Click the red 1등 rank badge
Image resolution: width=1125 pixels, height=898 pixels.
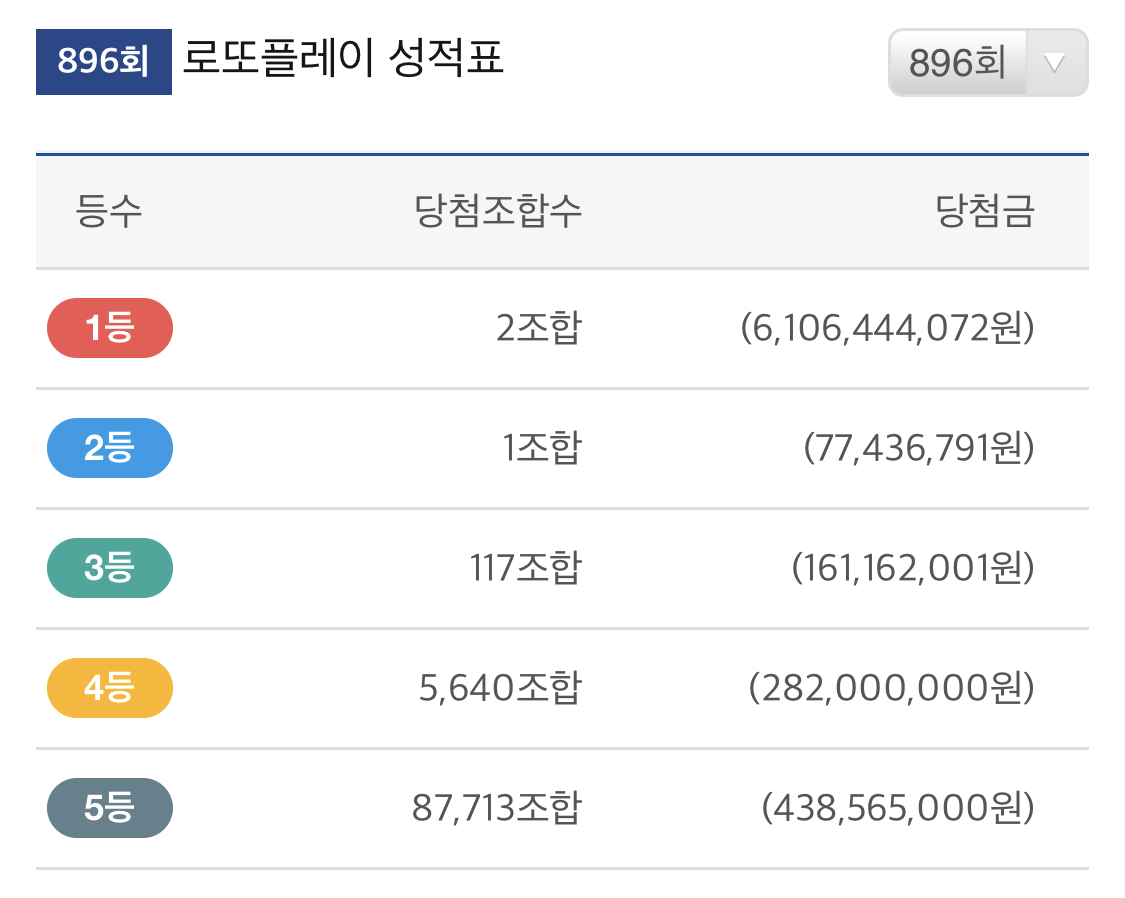[110, 328]
